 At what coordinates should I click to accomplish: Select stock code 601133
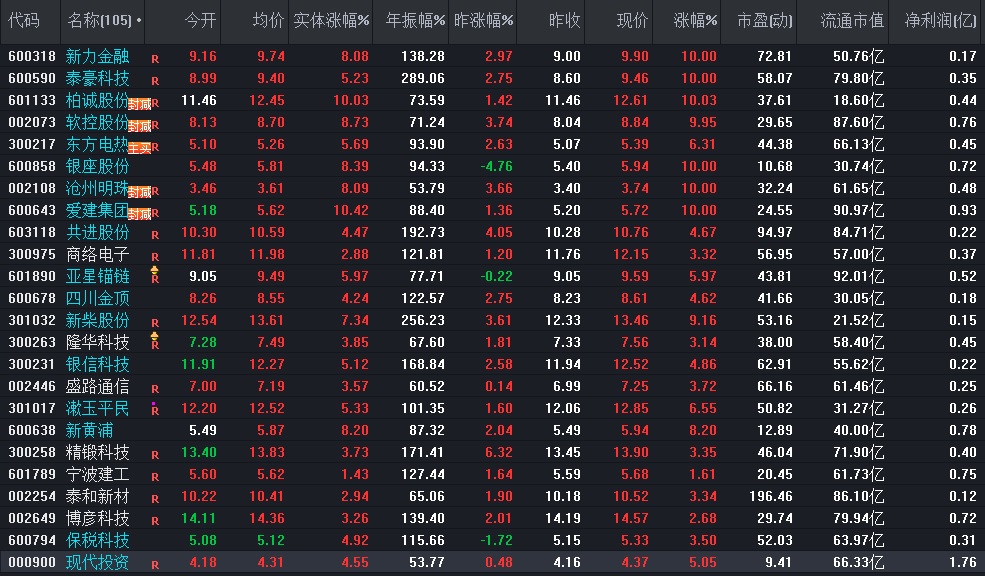pos(32,101)
